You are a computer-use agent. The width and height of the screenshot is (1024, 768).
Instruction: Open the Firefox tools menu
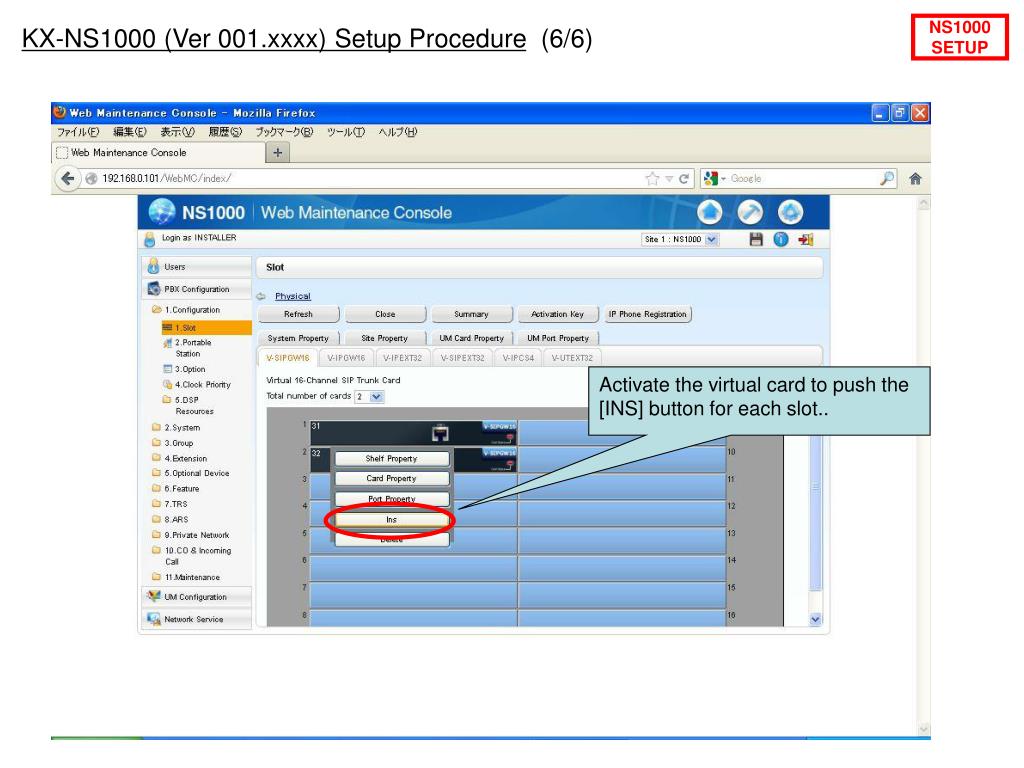(345, 132)
